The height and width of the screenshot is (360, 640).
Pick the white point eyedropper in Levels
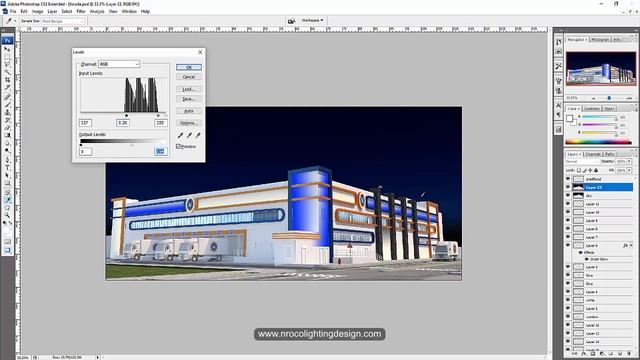click(x=198, y=135)
